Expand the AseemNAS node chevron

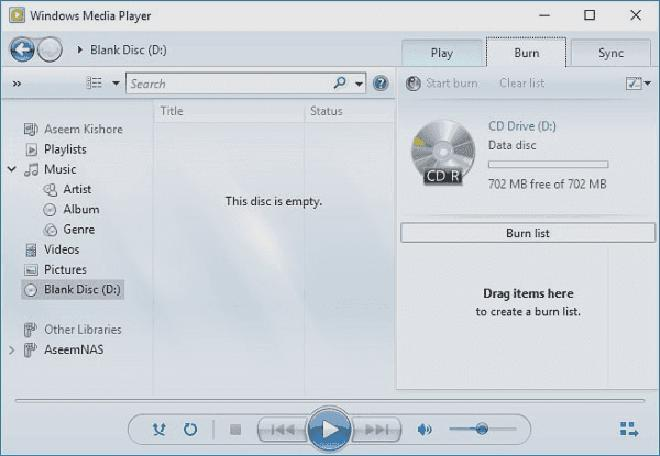point(11,349)
